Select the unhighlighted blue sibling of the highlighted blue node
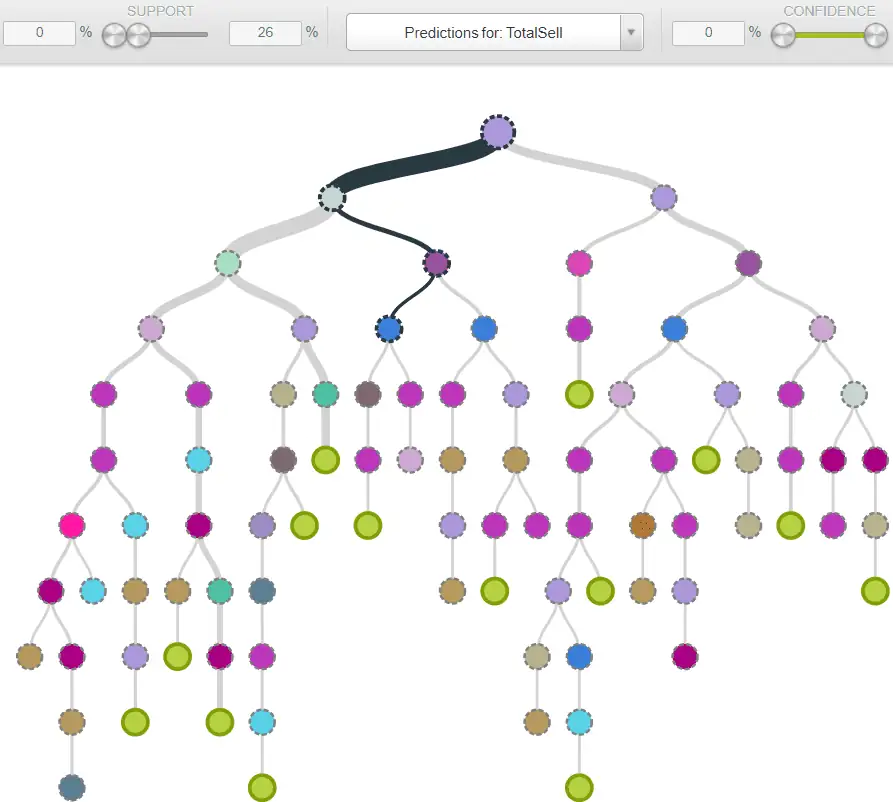Image resolution: width=893 pixels, height=802 pixels. coord(484,329)
